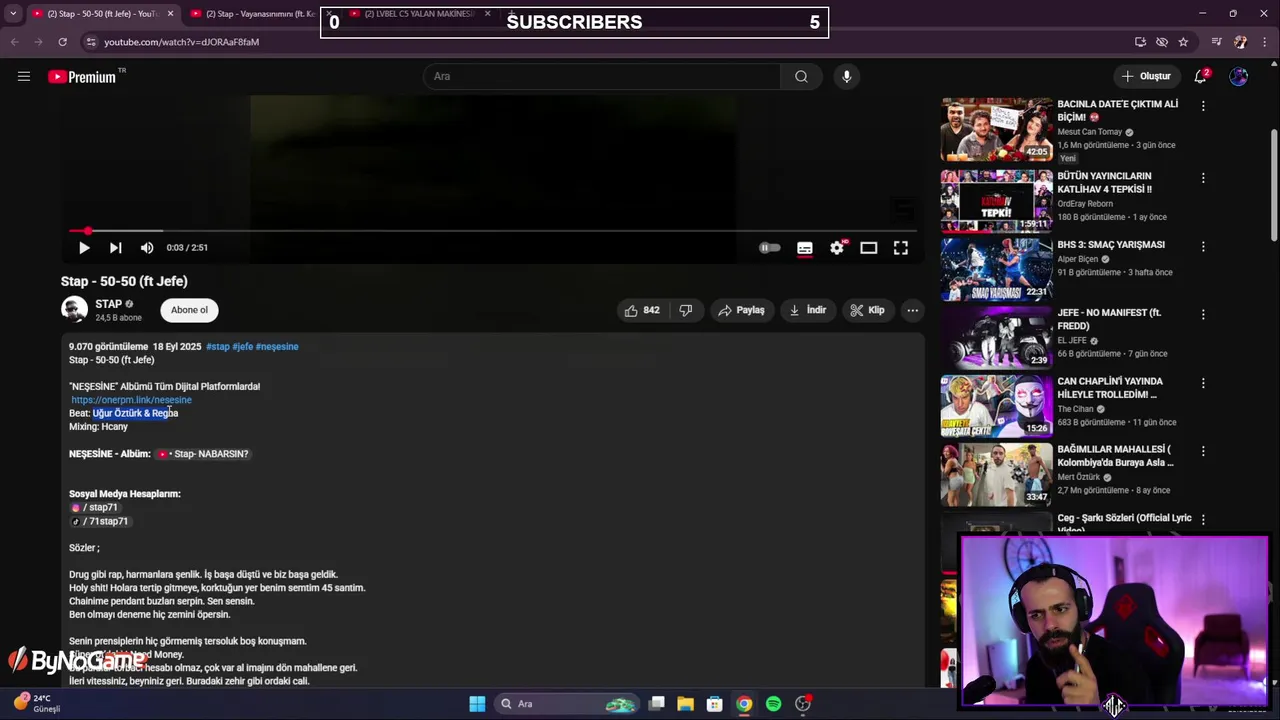Open the YouTube guide hamburger menu

tap(24, 76)
